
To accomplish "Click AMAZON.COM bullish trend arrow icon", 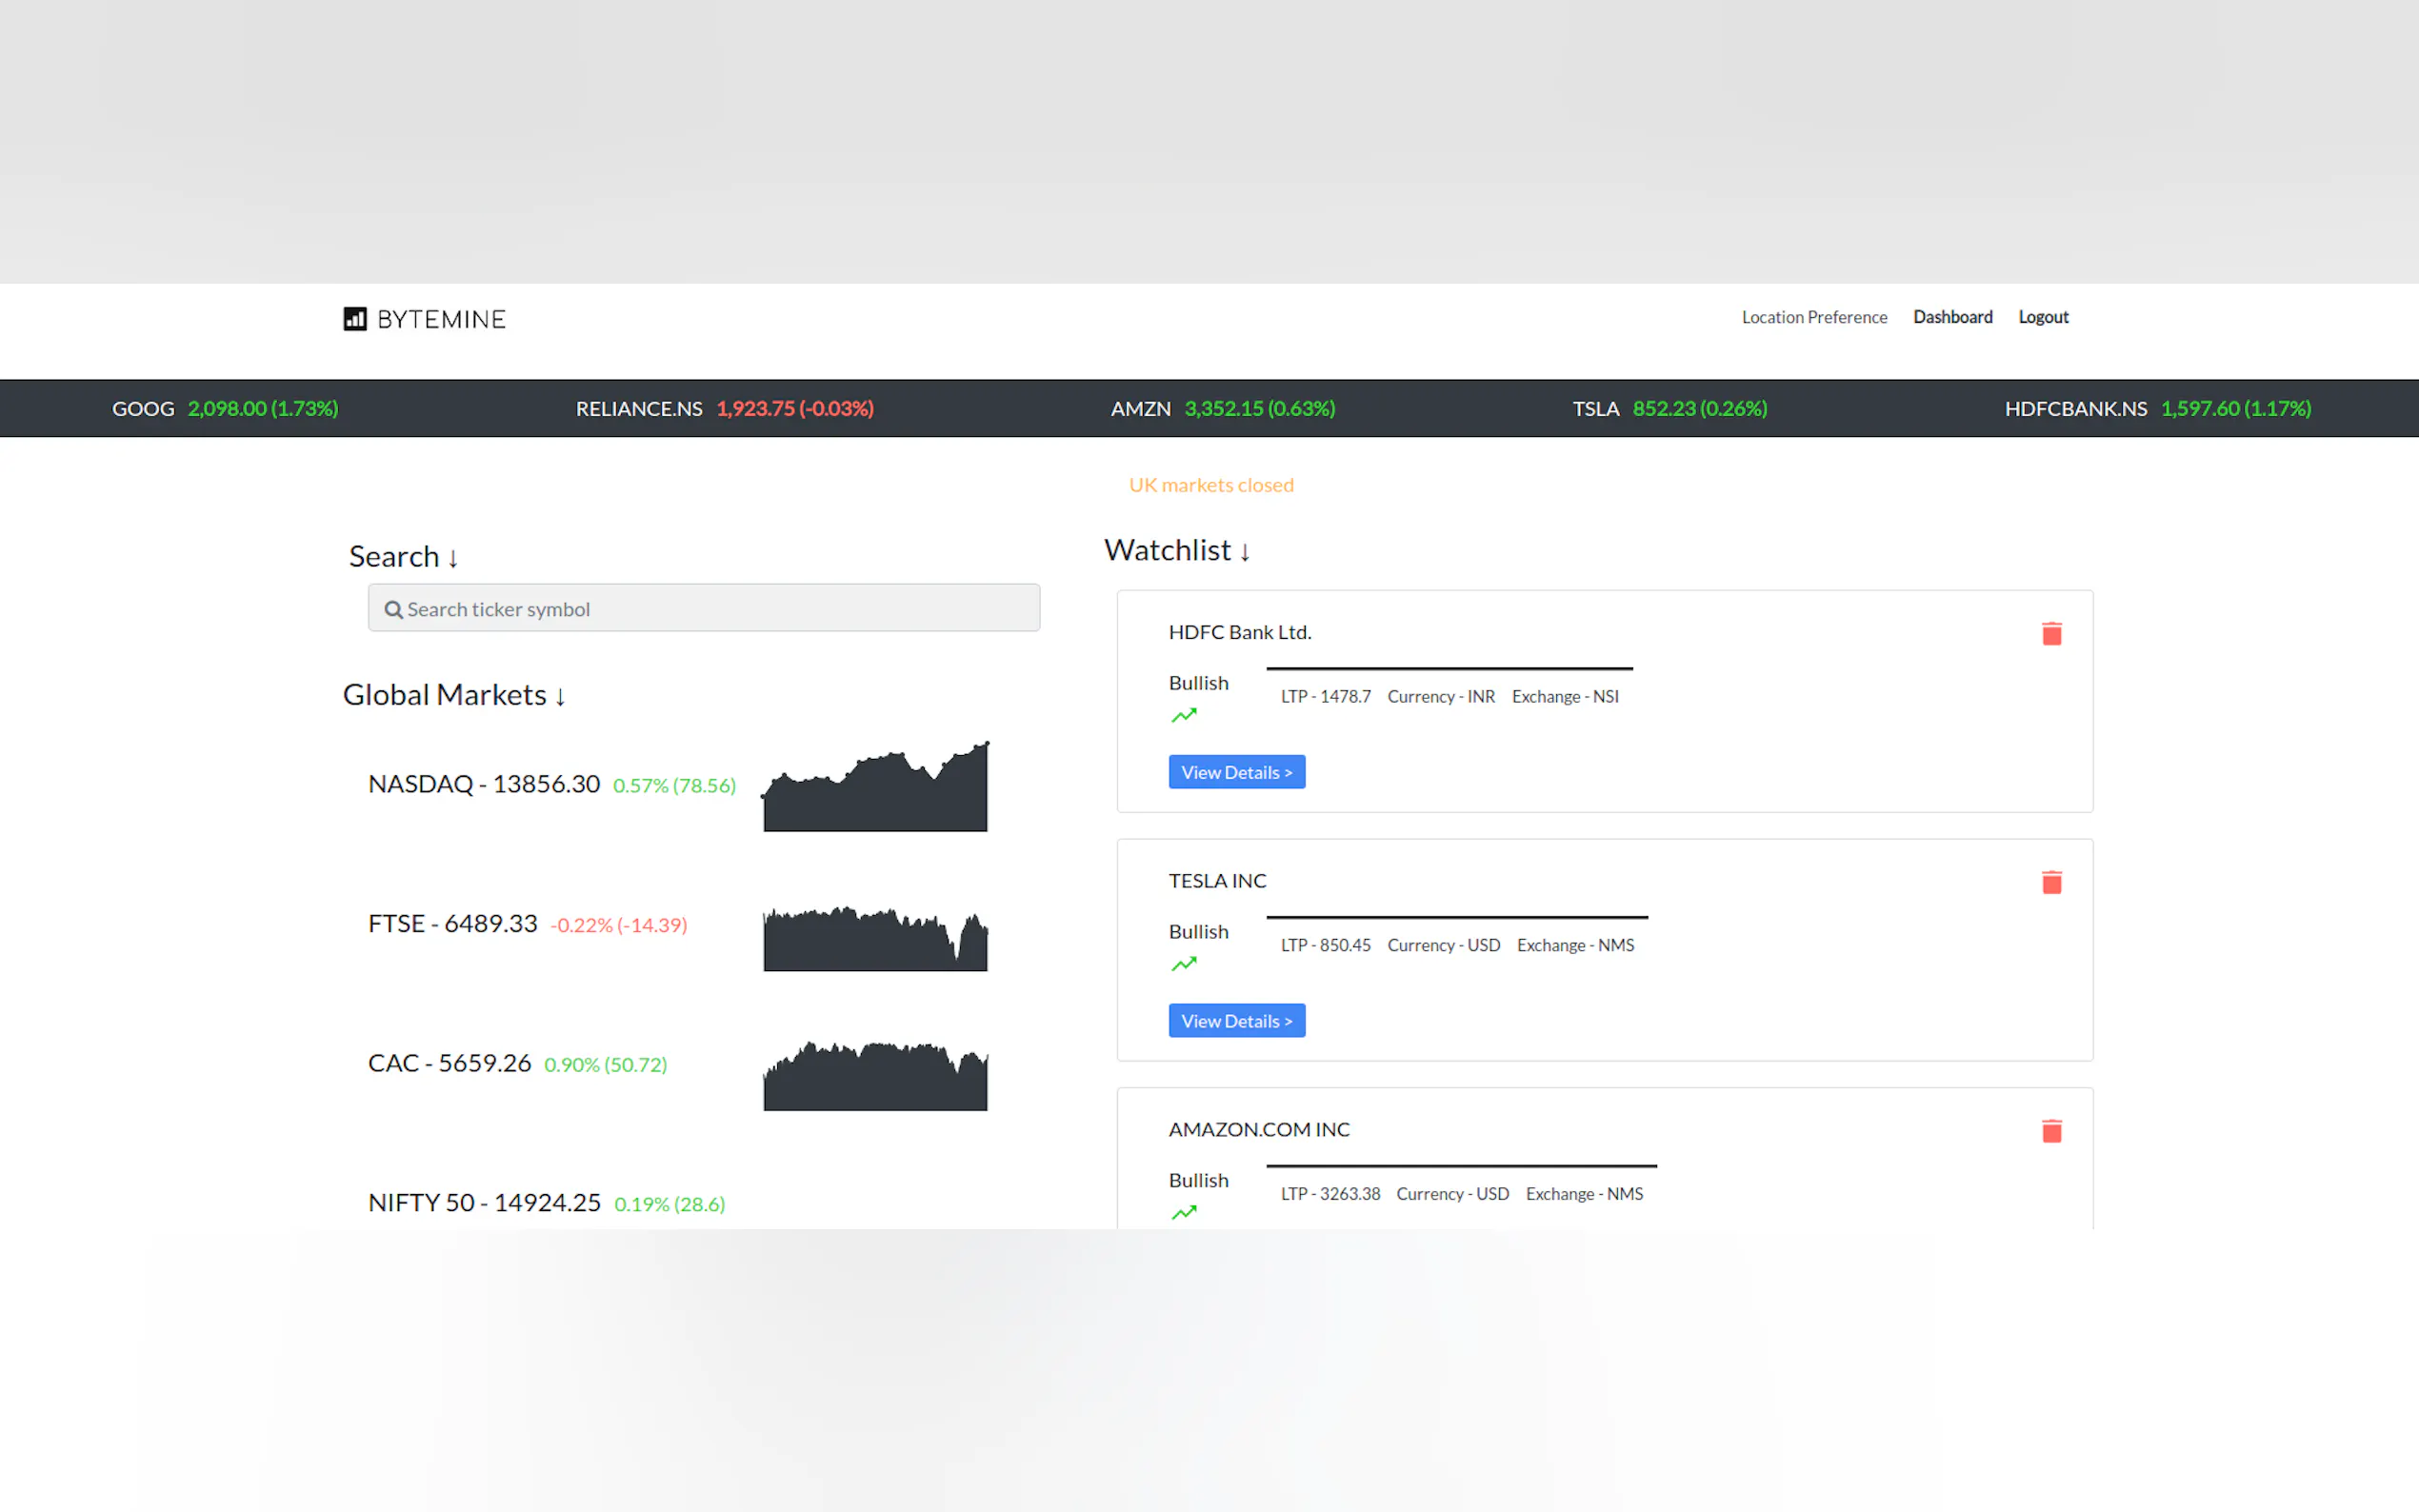I will [x=1184, y=1213].
